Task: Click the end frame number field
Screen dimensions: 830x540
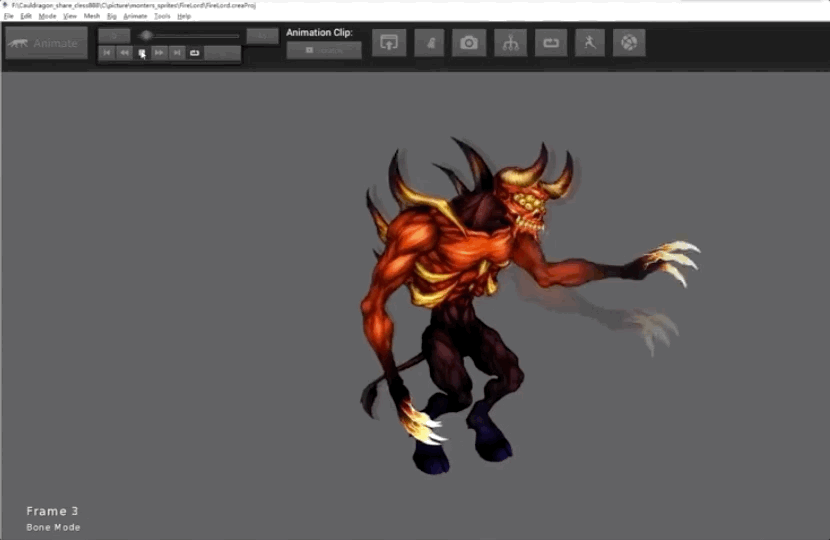Action: (263, 36)
